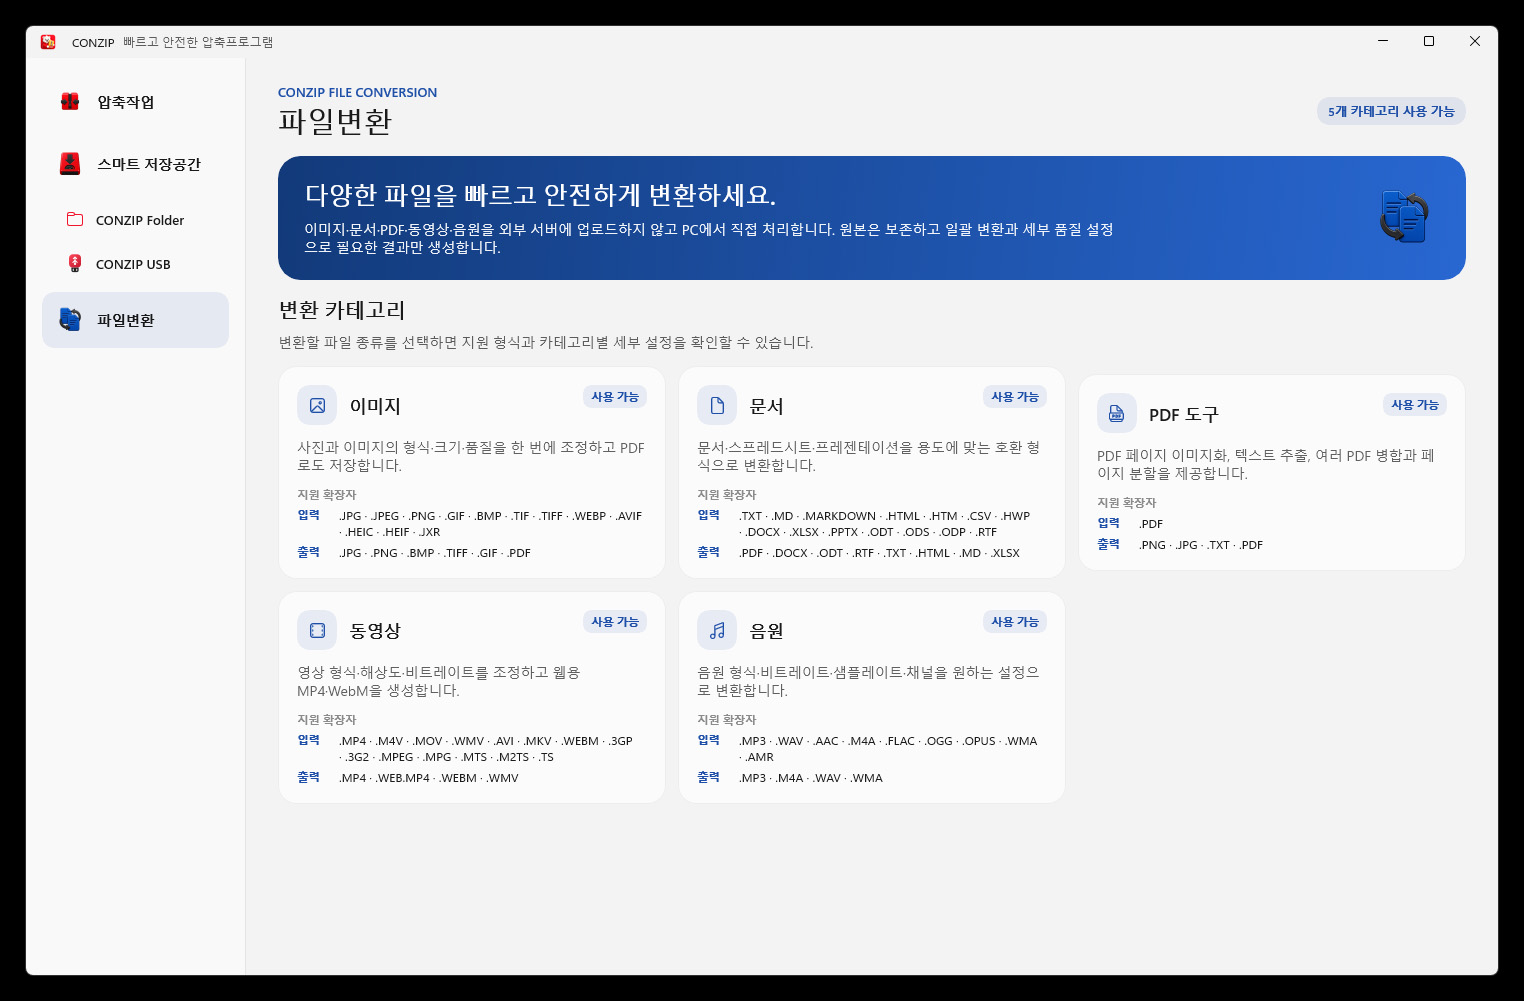Click 사용 가능 badge on 이미지 card

coord(615,397)
